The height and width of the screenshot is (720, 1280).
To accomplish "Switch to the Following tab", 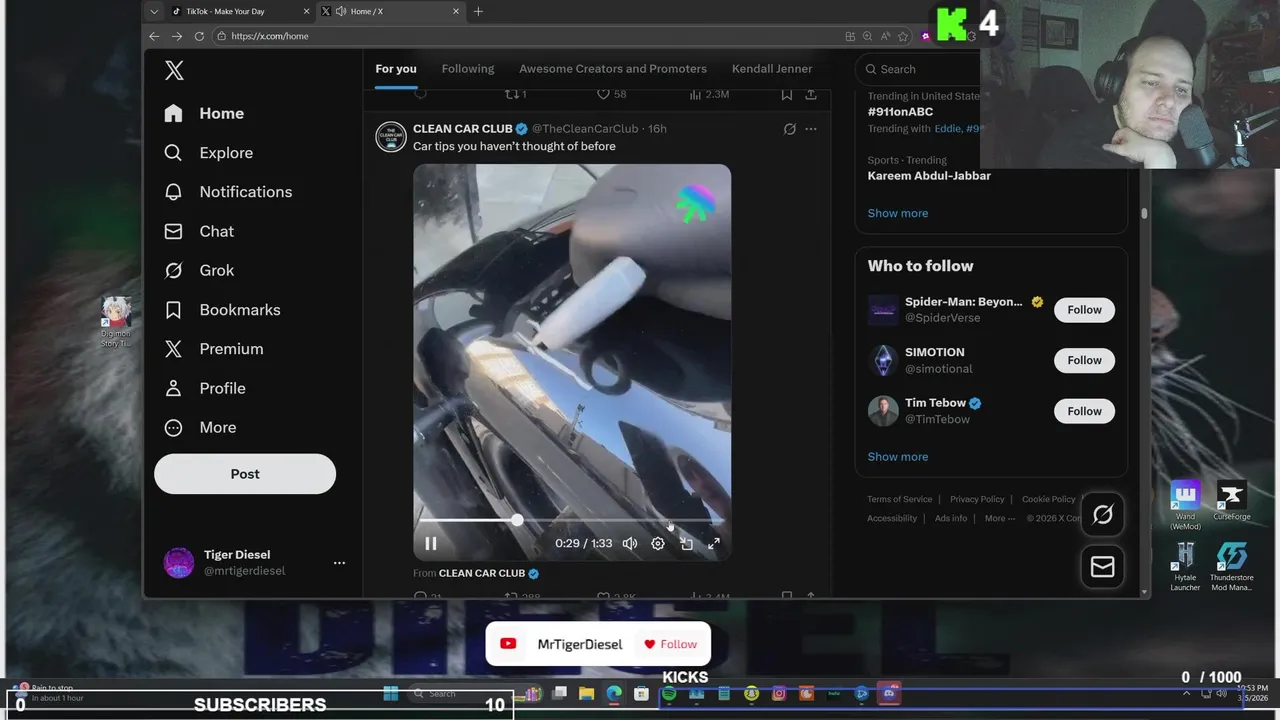I will click(468, 69).
